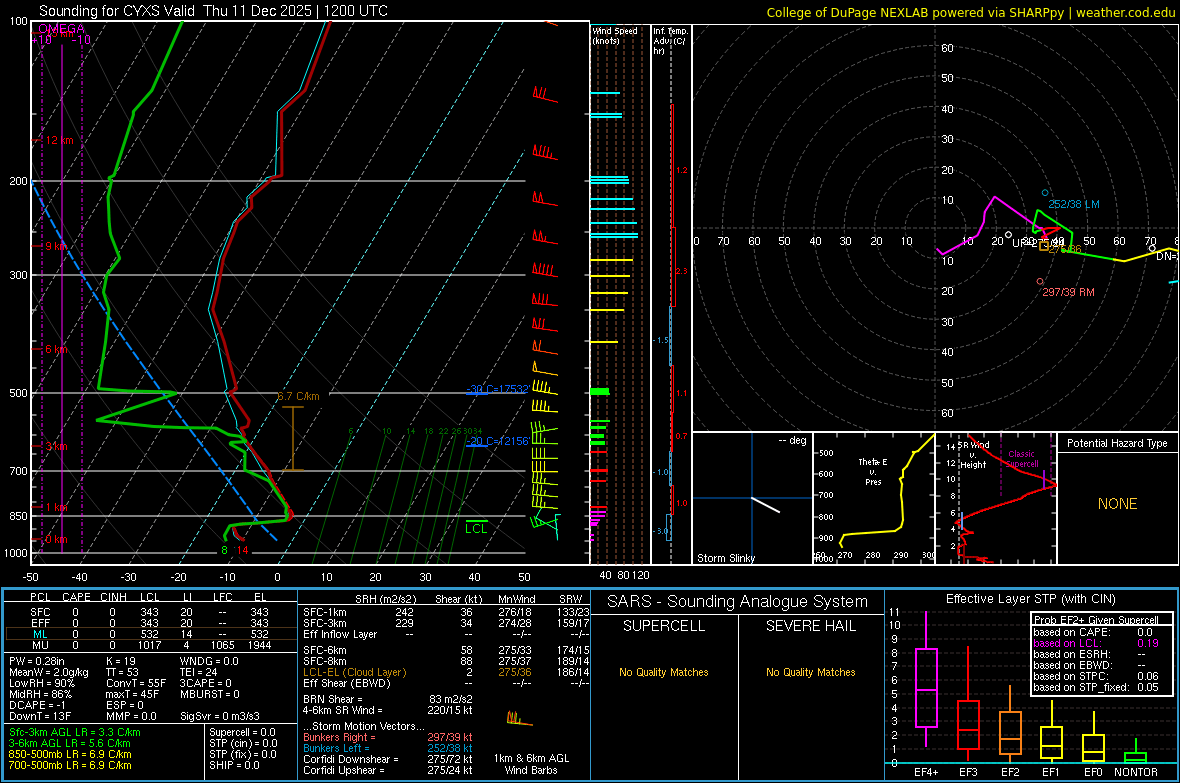The image size is (1180, 783).
Task: Click the 252/38 LM hodograph label
Action: click(1074, 204)
